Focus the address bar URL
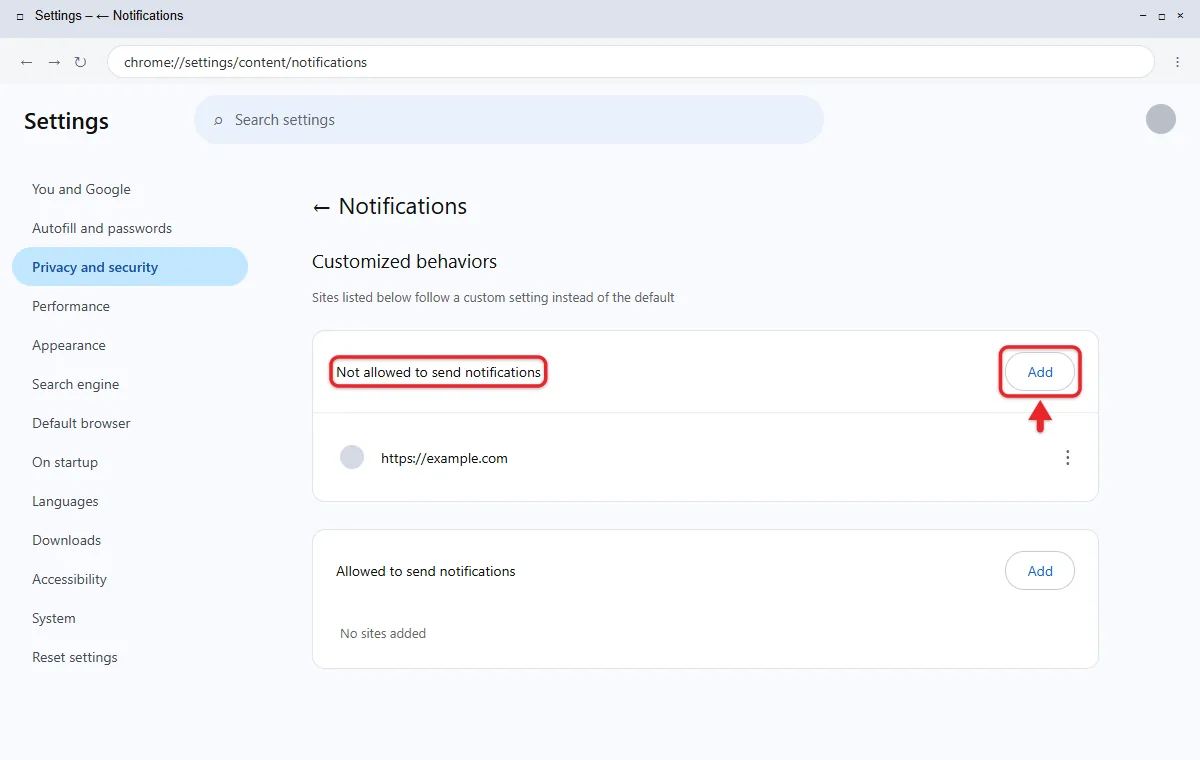This screenshot has width=1200, height=760. 630,62
